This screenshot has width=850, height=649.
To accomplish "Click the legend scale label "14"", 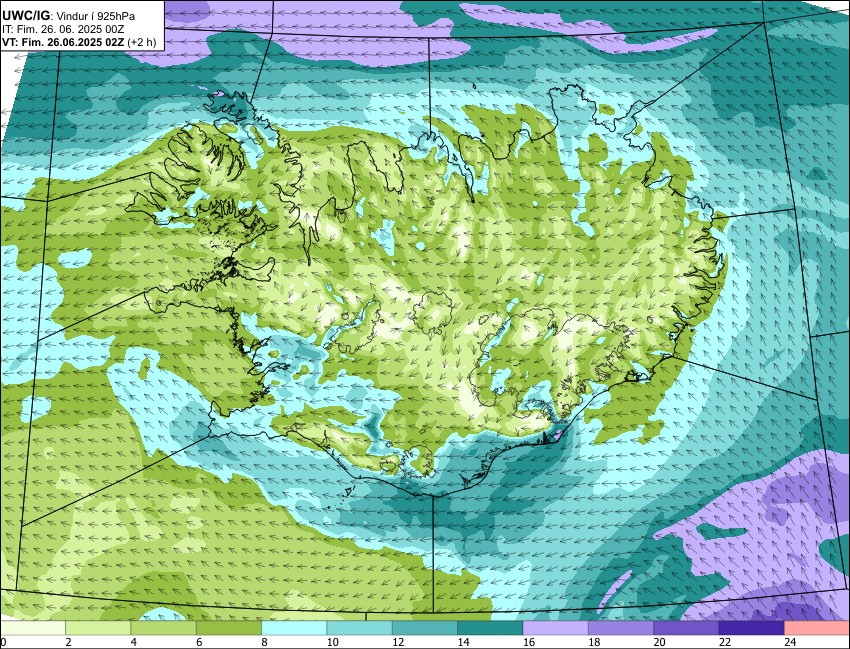I will point(463,642).
